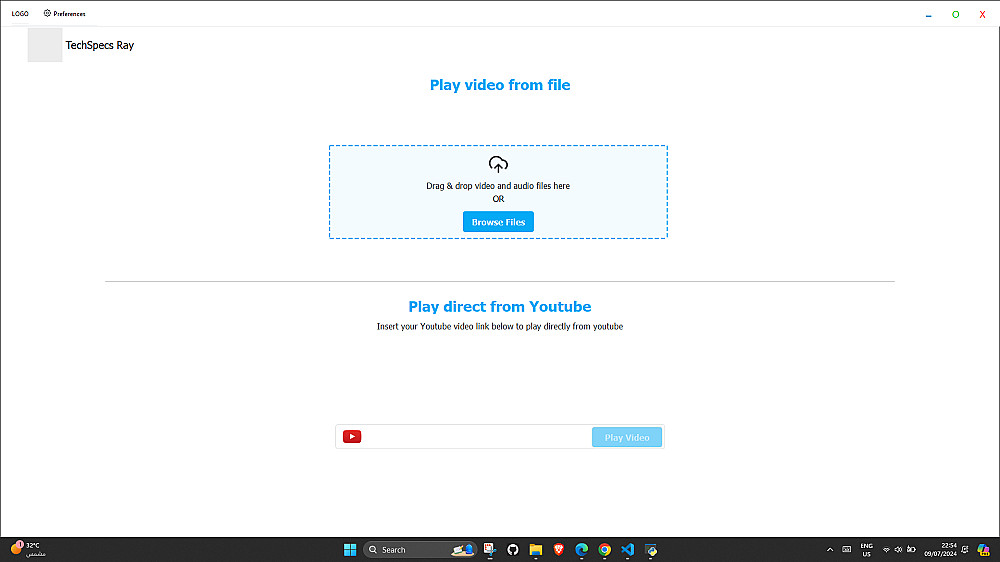
Task: Click the TechSpecs Ray name text
Action: coord(99,45)
